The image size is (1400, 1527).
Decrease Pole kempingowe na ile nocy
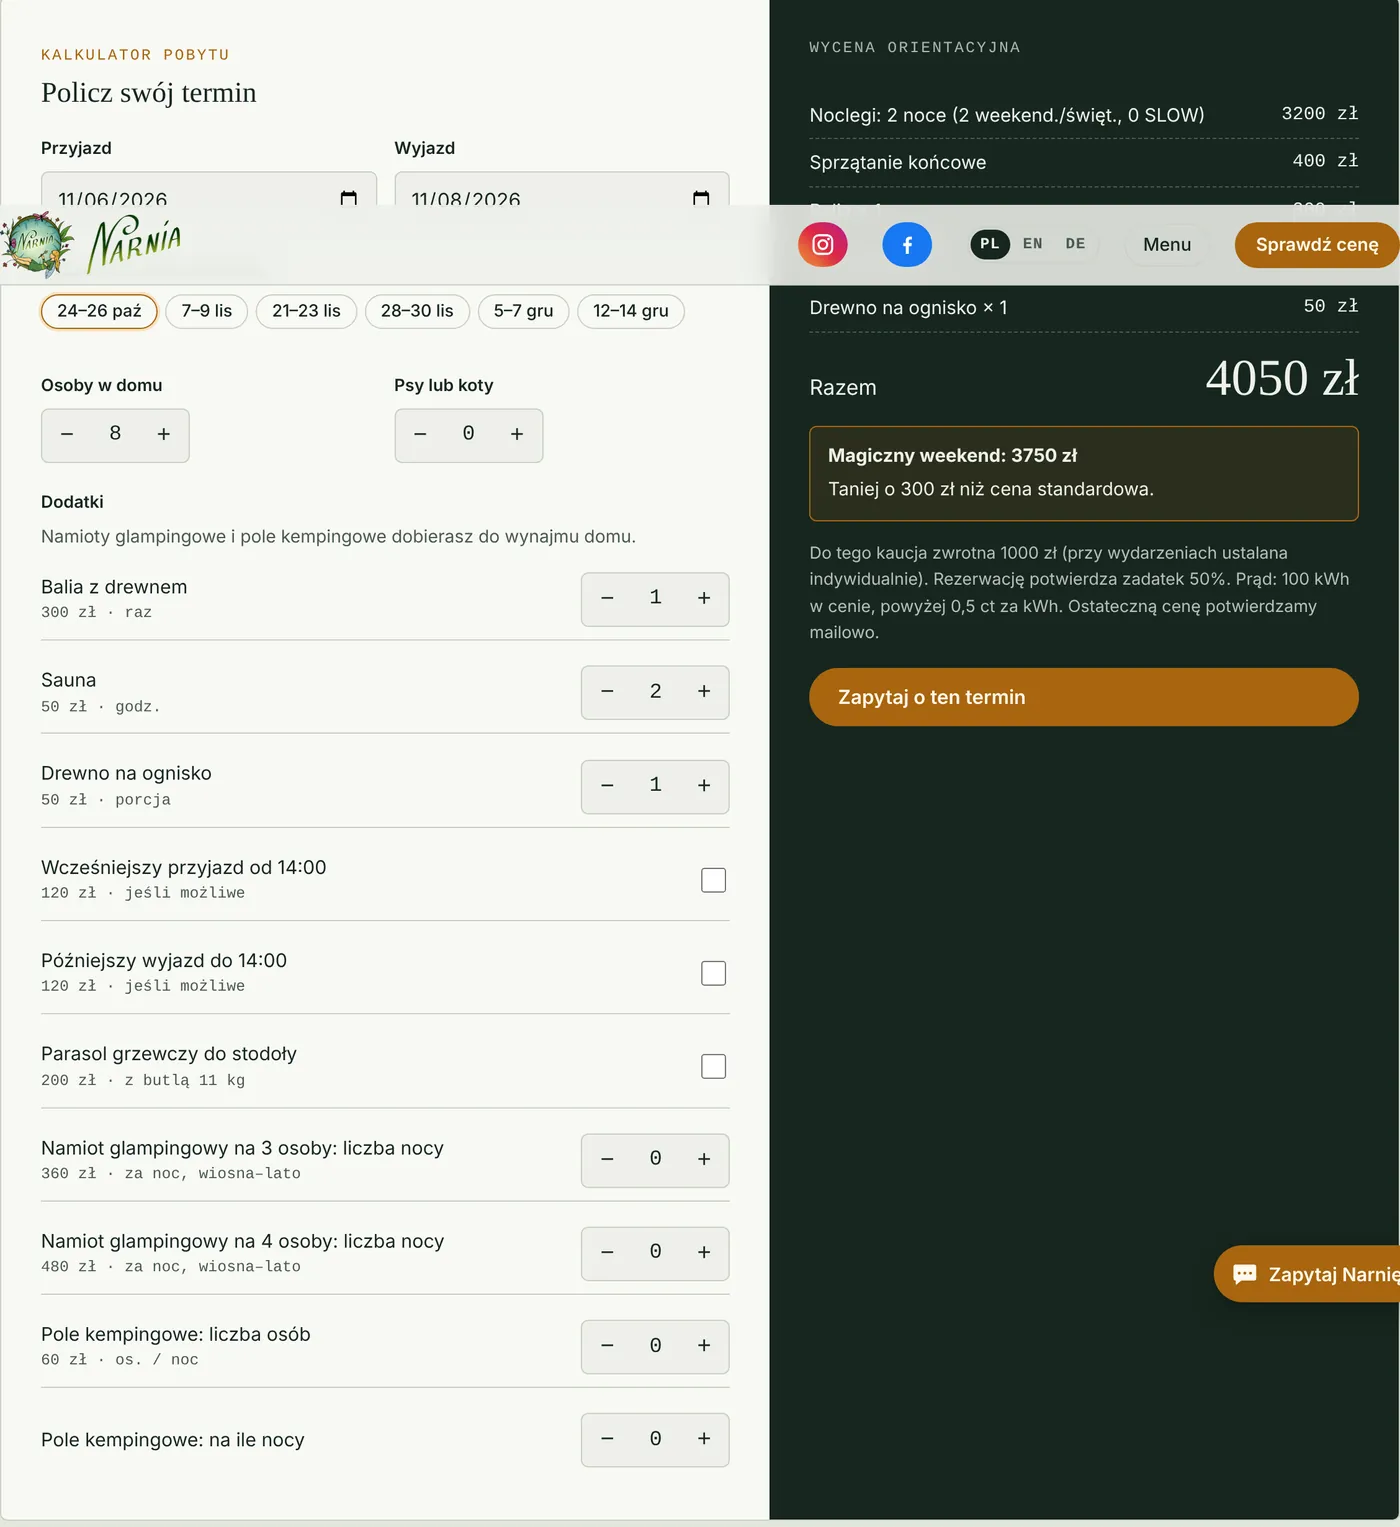click(x=607, y=1439)
